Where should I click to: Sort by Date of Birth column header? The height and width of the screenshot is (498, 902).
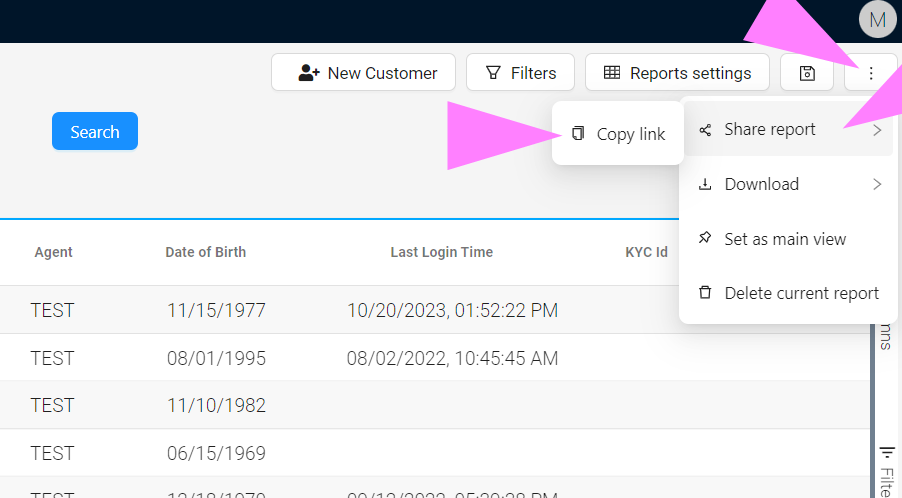[x=205, y=252]
